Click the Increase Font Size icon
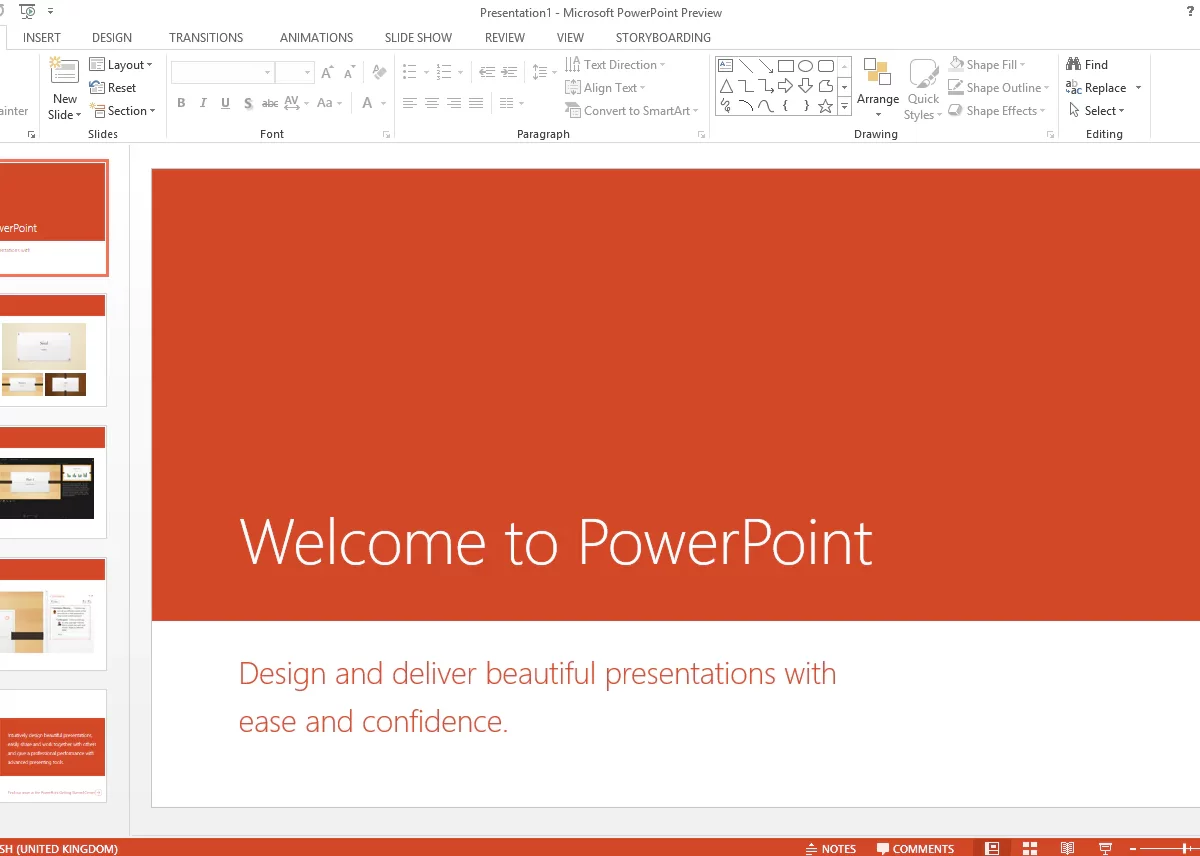 327,72
